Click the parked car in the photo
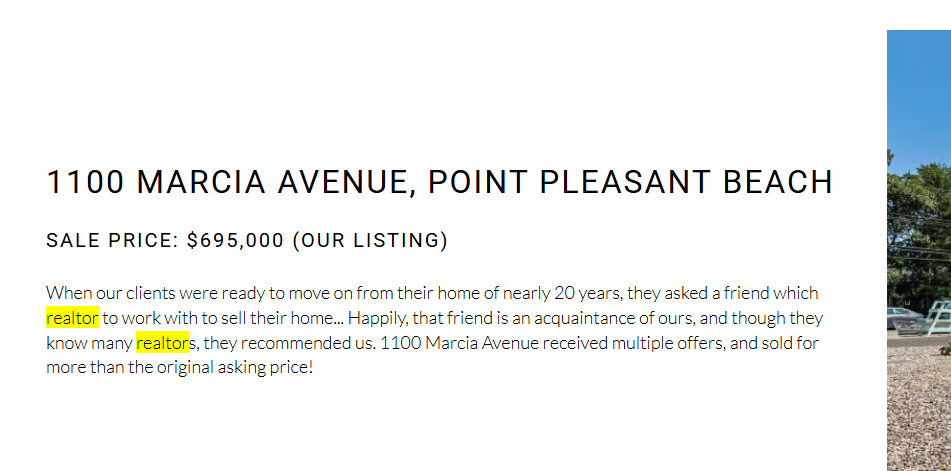This screenshot has height=471, width=951. pyautogui.click(x=904, y=318)
